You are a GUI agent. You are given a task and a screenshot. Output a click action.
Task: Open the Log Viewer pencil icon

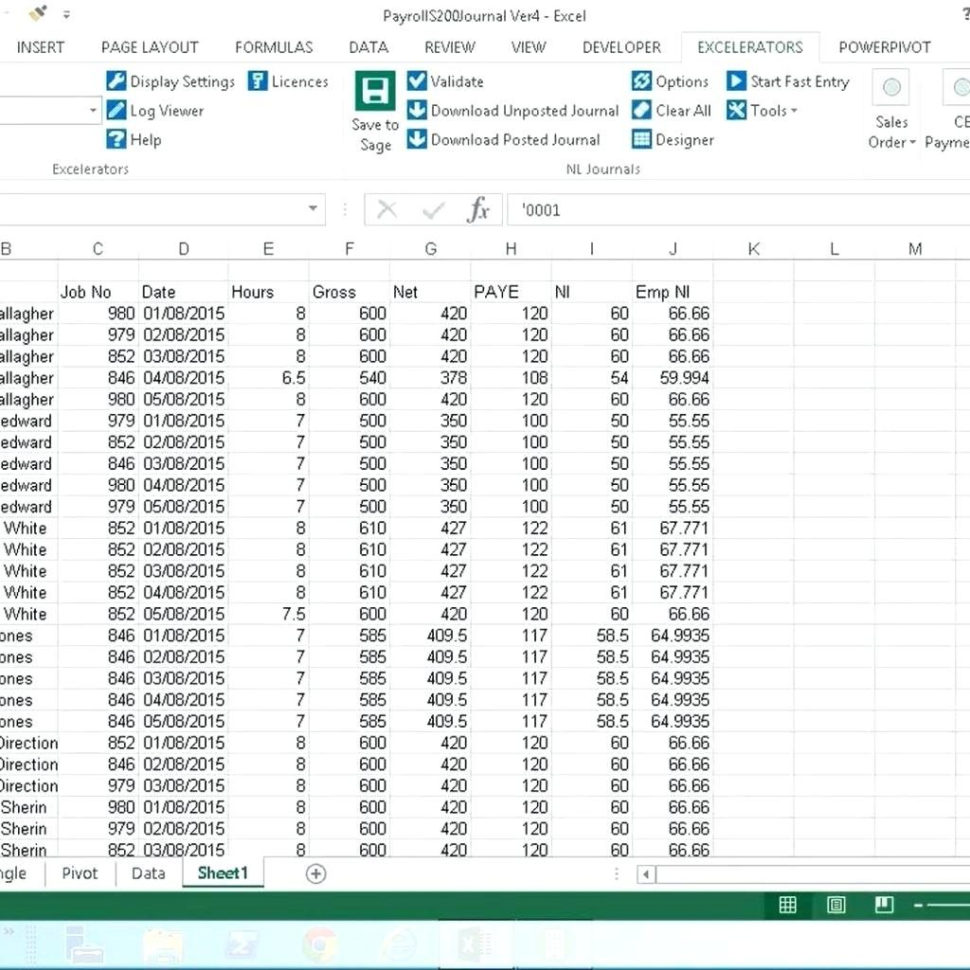pyautogui.click(x=116, y=111)
